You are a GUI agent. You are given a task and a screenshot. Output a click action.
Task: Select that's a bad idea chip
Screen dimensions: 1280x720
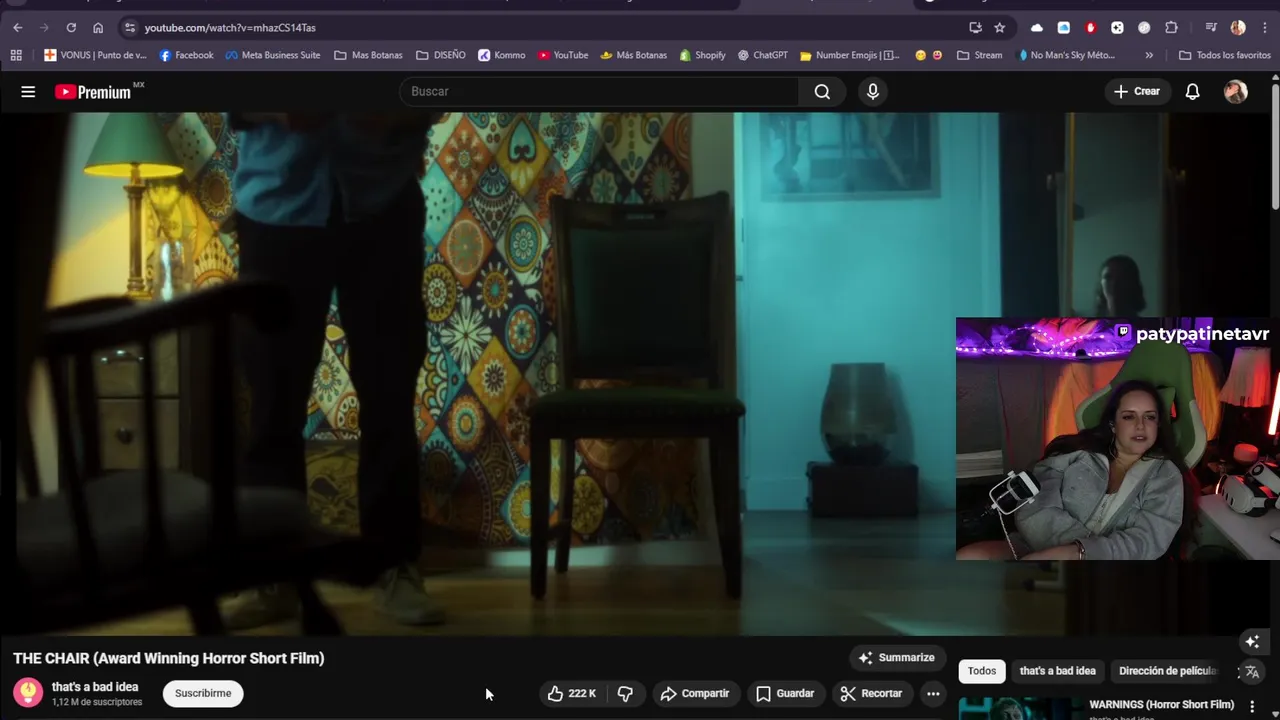click(1057, 671)
